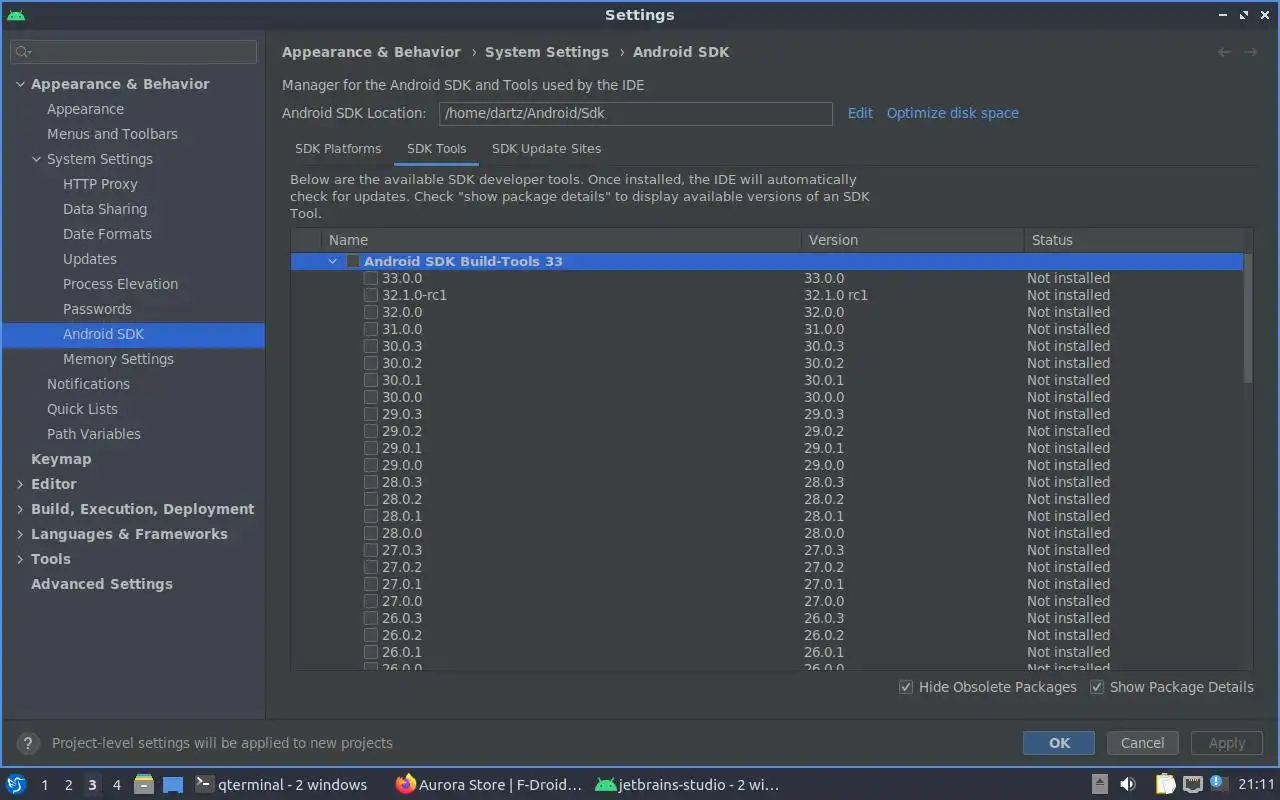This screenshot has width=1280, height=800.
Task: Check the 29.0.2 build tools checkbox
Action: point(370,431)
